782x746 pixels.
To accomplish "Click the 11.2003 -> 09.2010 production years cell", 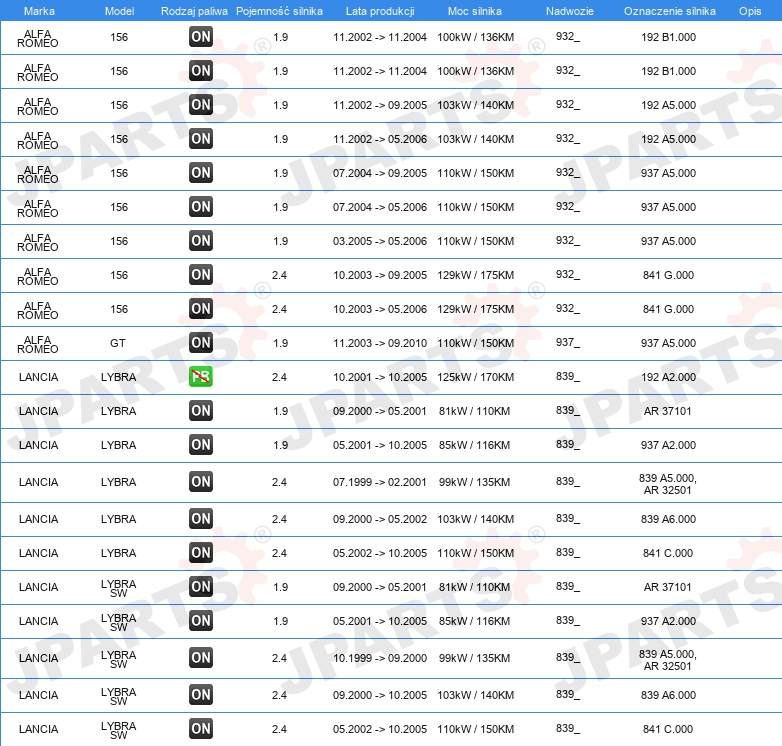I will [x=379, y=343].
